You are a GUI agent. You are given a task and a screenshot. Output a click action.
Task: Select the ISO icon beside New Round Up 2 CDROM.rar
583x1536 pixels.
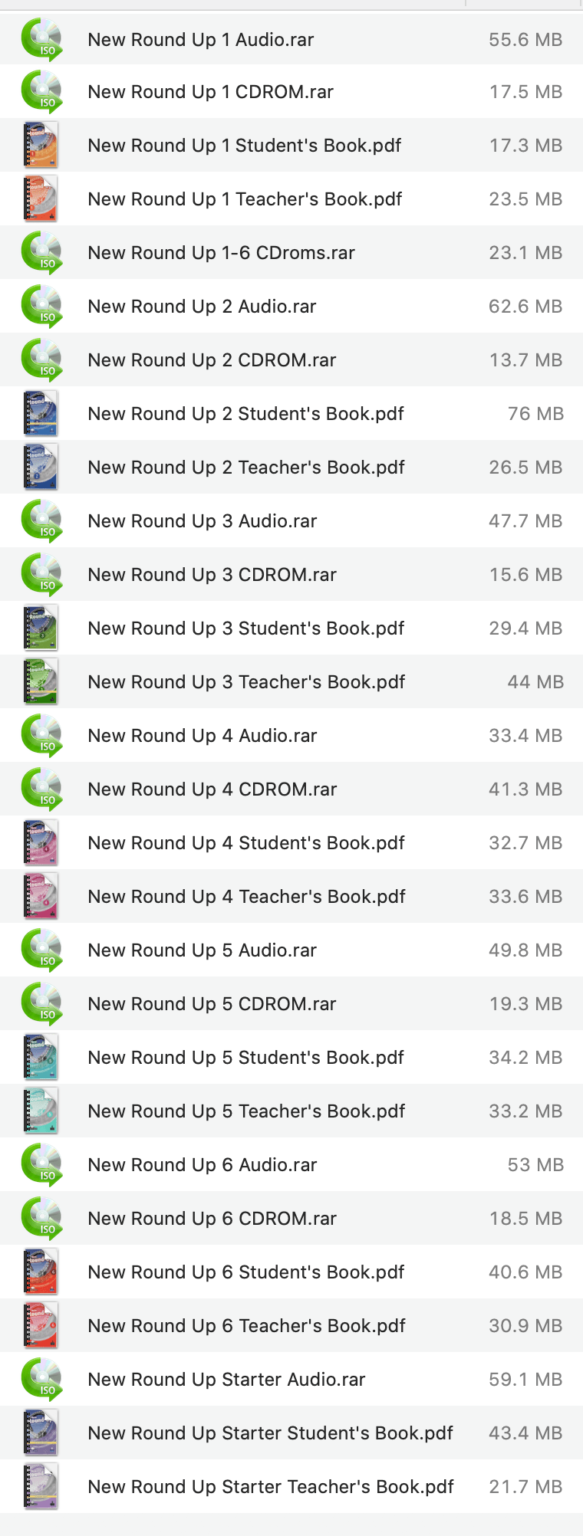(x=38, y=360)
